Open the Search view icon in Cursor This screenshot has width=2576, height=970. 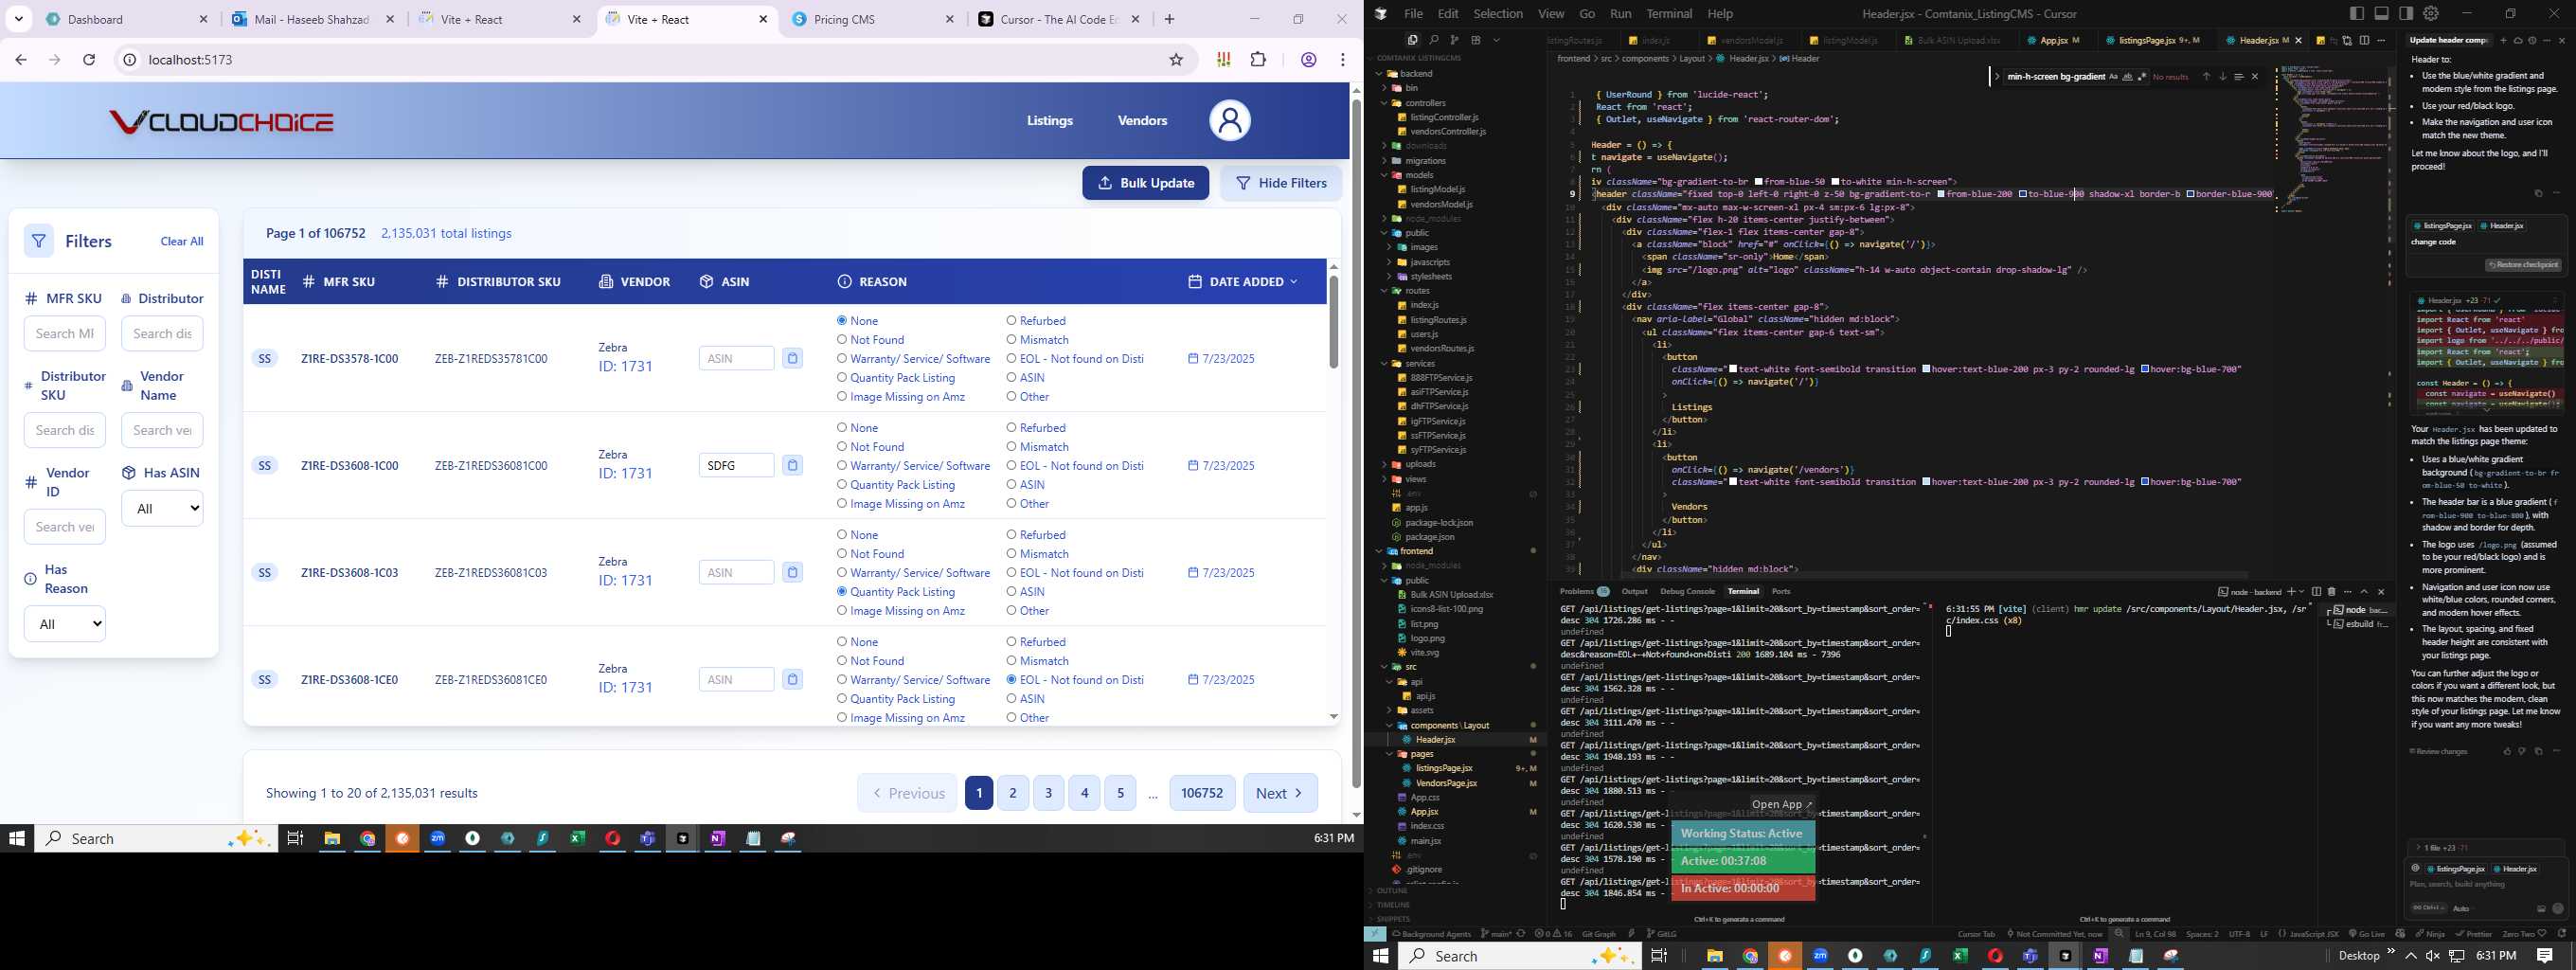(1433, 40)
